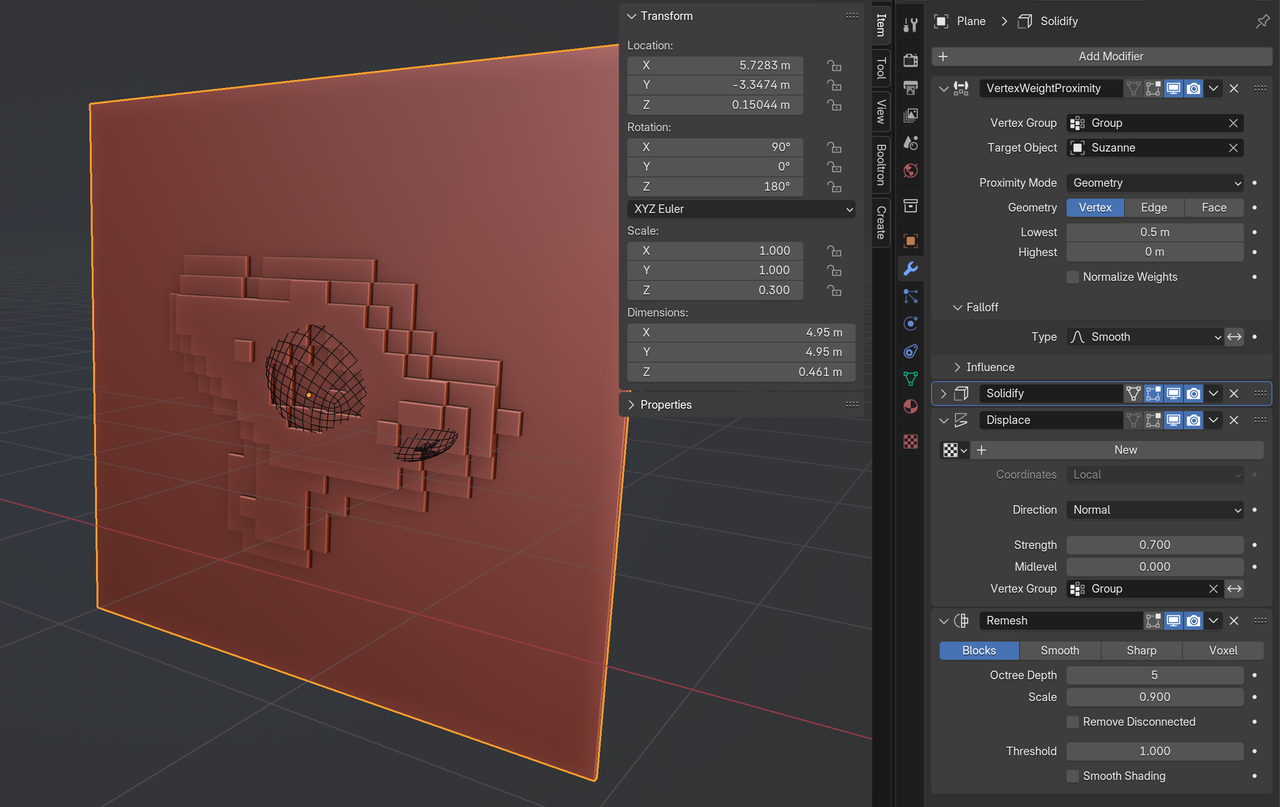Invert the Displace vertex group influence
The width and height of the screenshot is (1280, 807).
pyautogui.click(x=1235, y=589)
